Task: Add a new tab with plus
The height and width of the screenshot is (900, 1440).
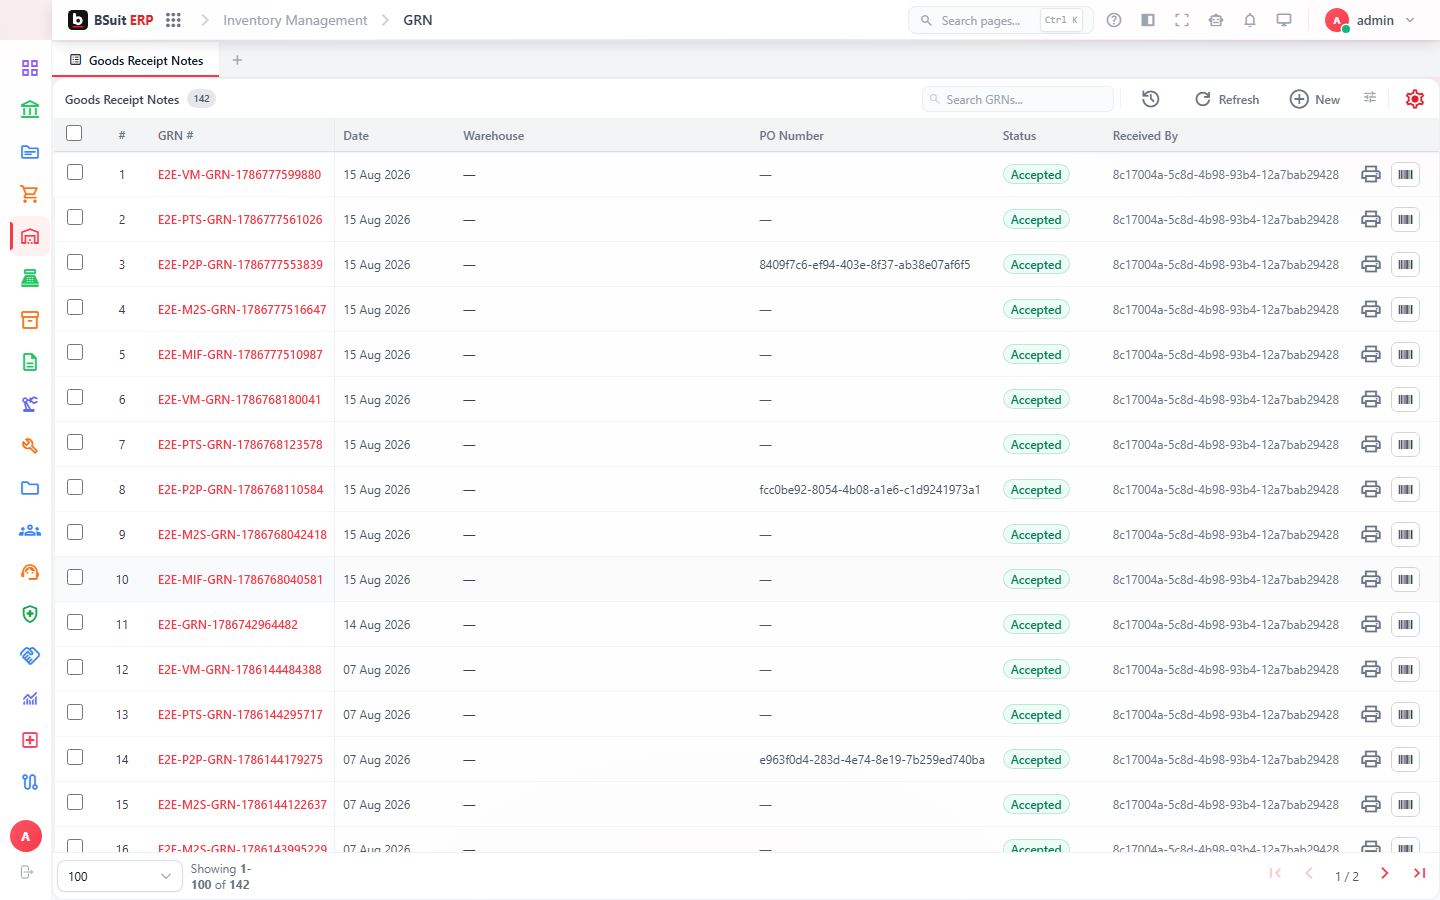Action: 237,60
